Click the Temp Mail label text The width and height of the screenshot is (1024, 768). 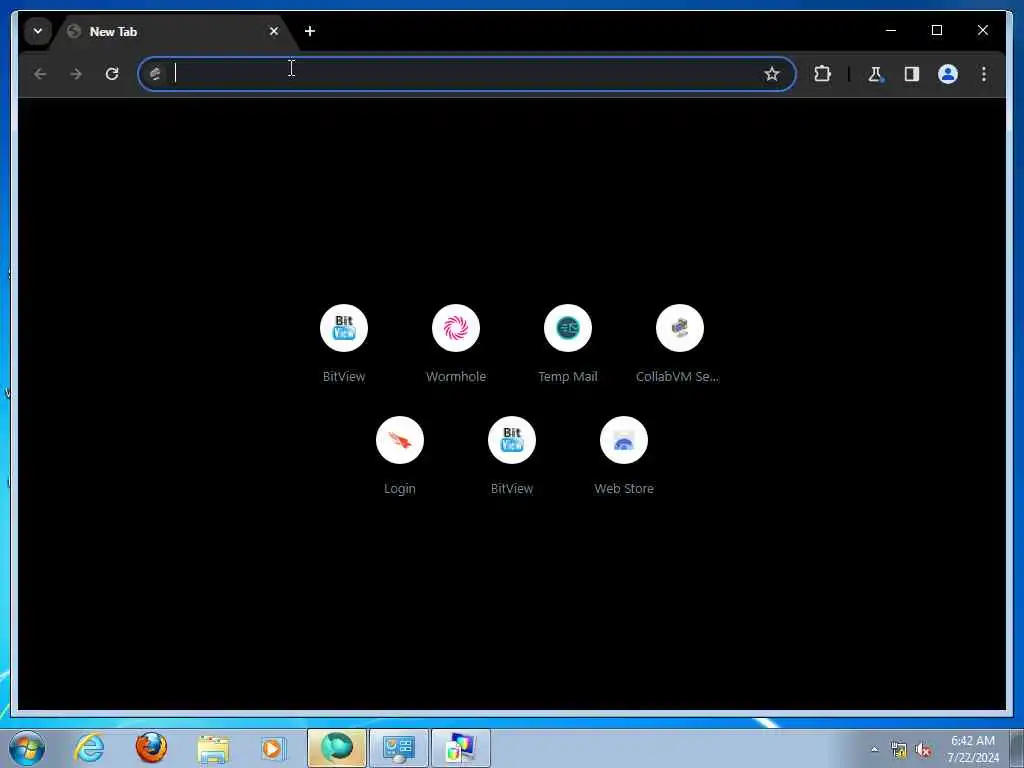tap(568, 377)
